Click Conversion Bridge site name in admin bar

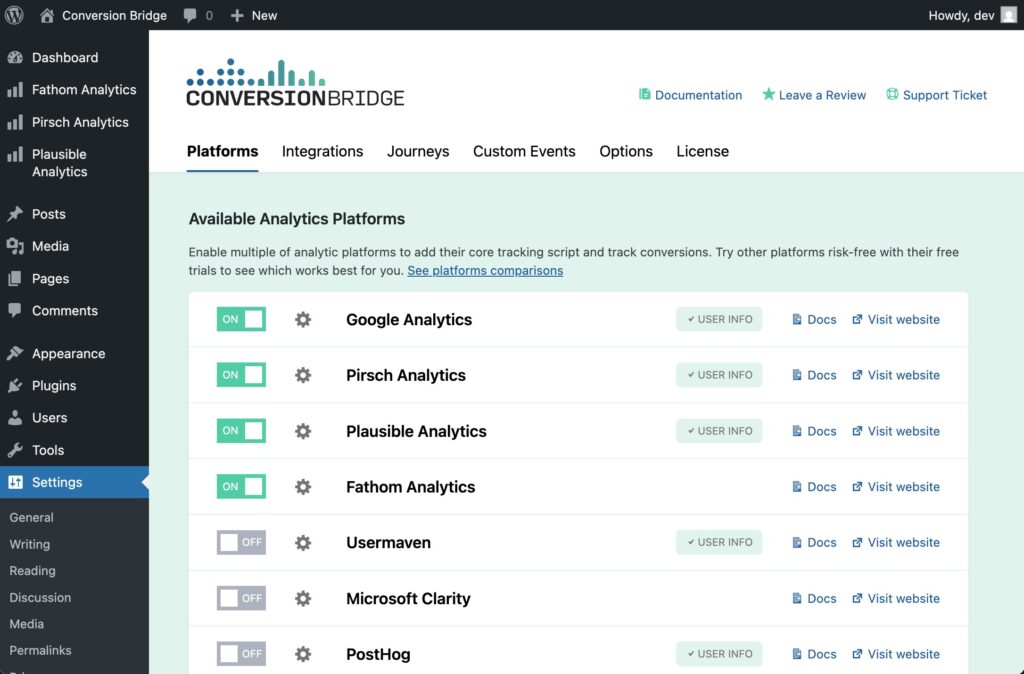114,15
